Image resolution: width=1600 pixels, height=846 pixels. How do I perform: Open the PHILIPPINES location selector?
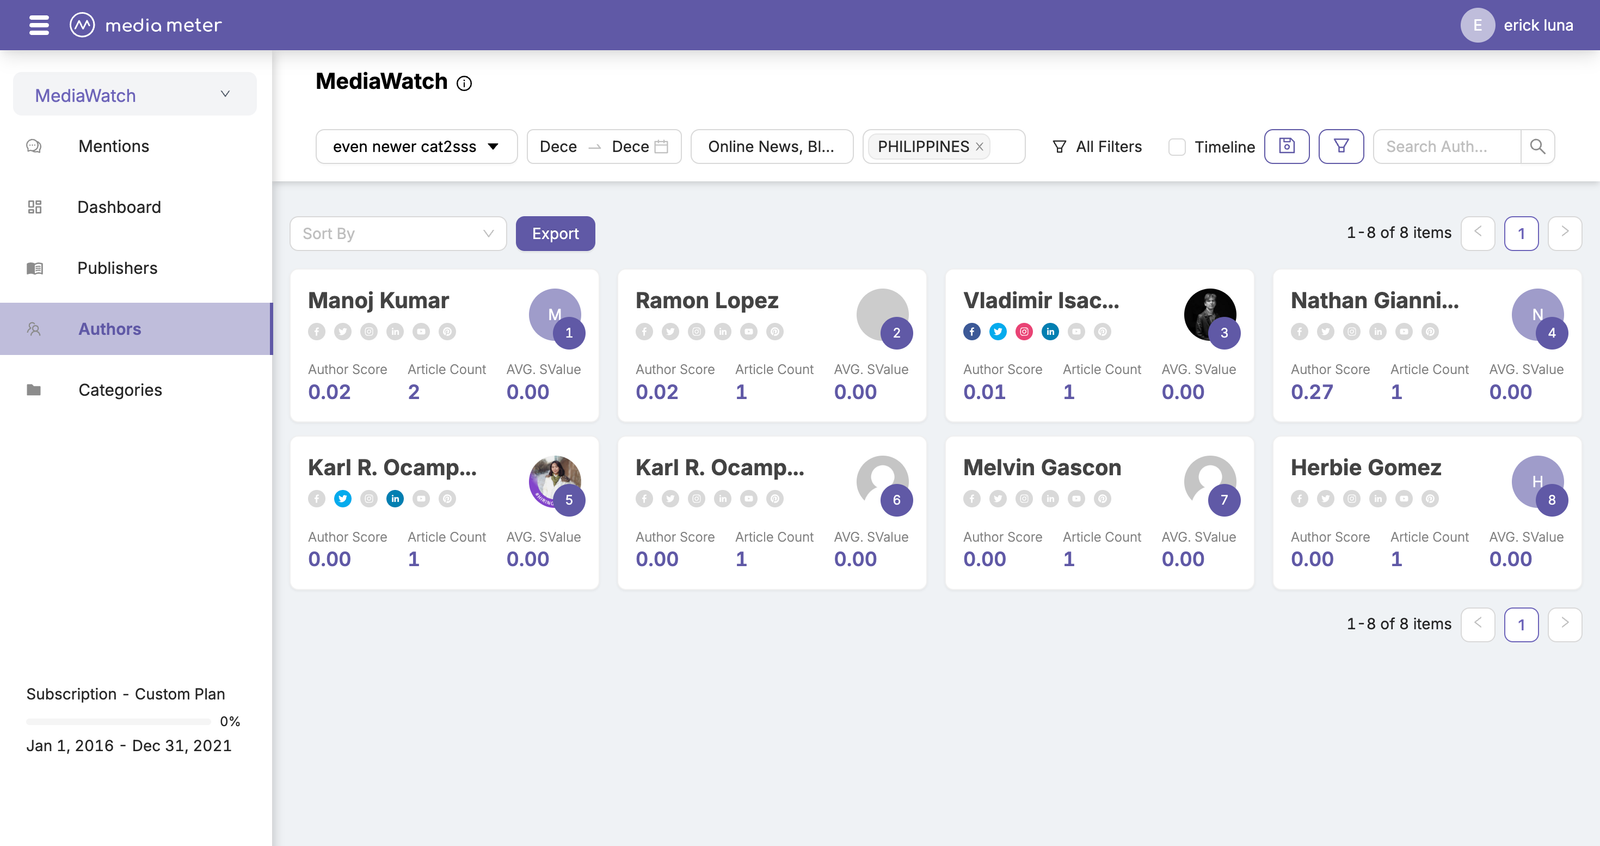pos(944,146)
